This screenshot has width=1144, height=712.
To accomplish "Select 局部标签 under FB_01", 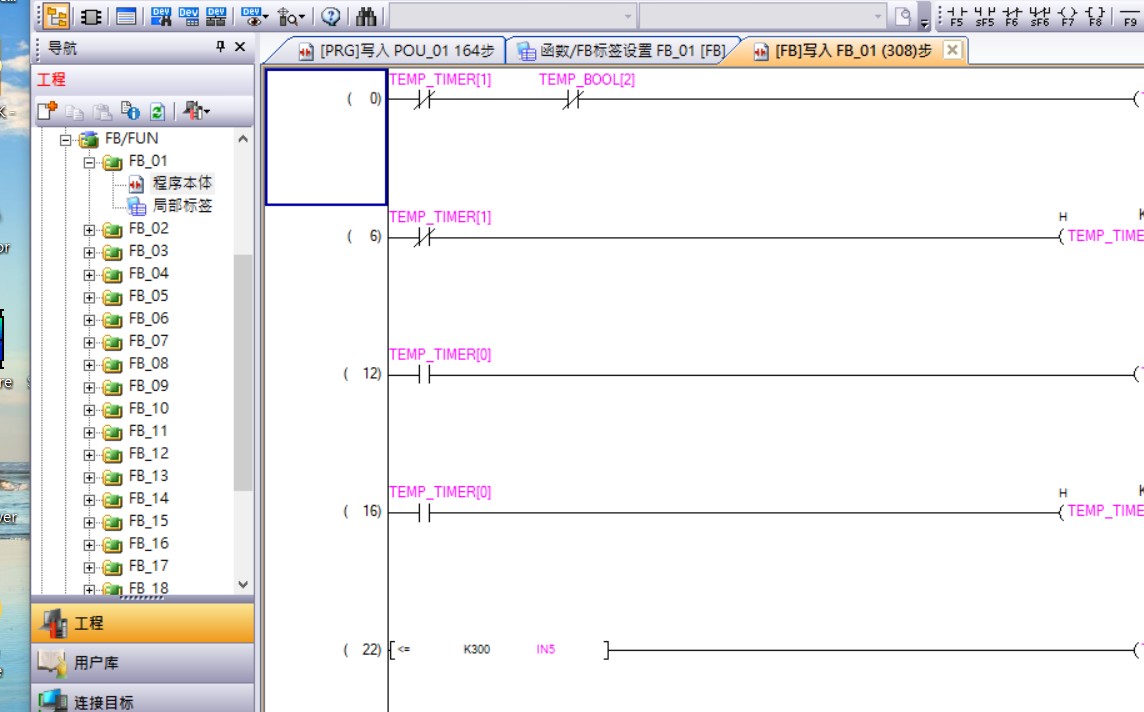I will (x=182, y=206).
